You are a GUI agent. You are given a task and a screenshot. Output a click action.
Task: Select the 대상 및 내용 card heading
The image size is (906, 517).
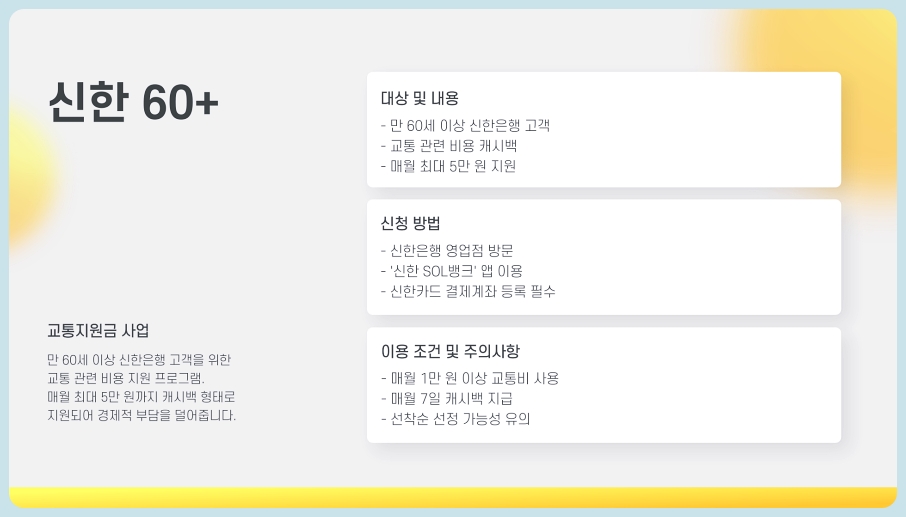[x=419, y=98]
